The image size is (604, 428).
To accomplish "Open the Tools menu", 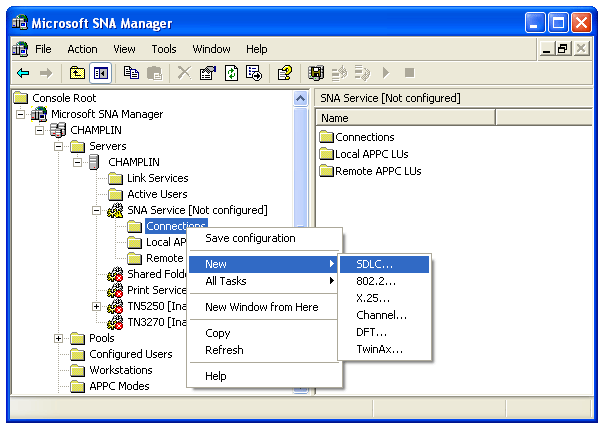I will (164, 49).
